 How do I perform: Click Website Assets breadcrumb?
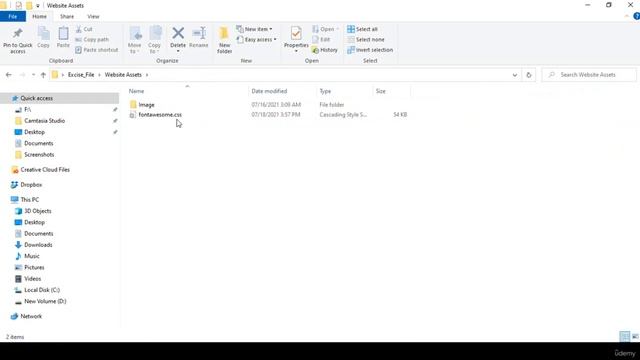pyautogui.click(x=123, y=75)
